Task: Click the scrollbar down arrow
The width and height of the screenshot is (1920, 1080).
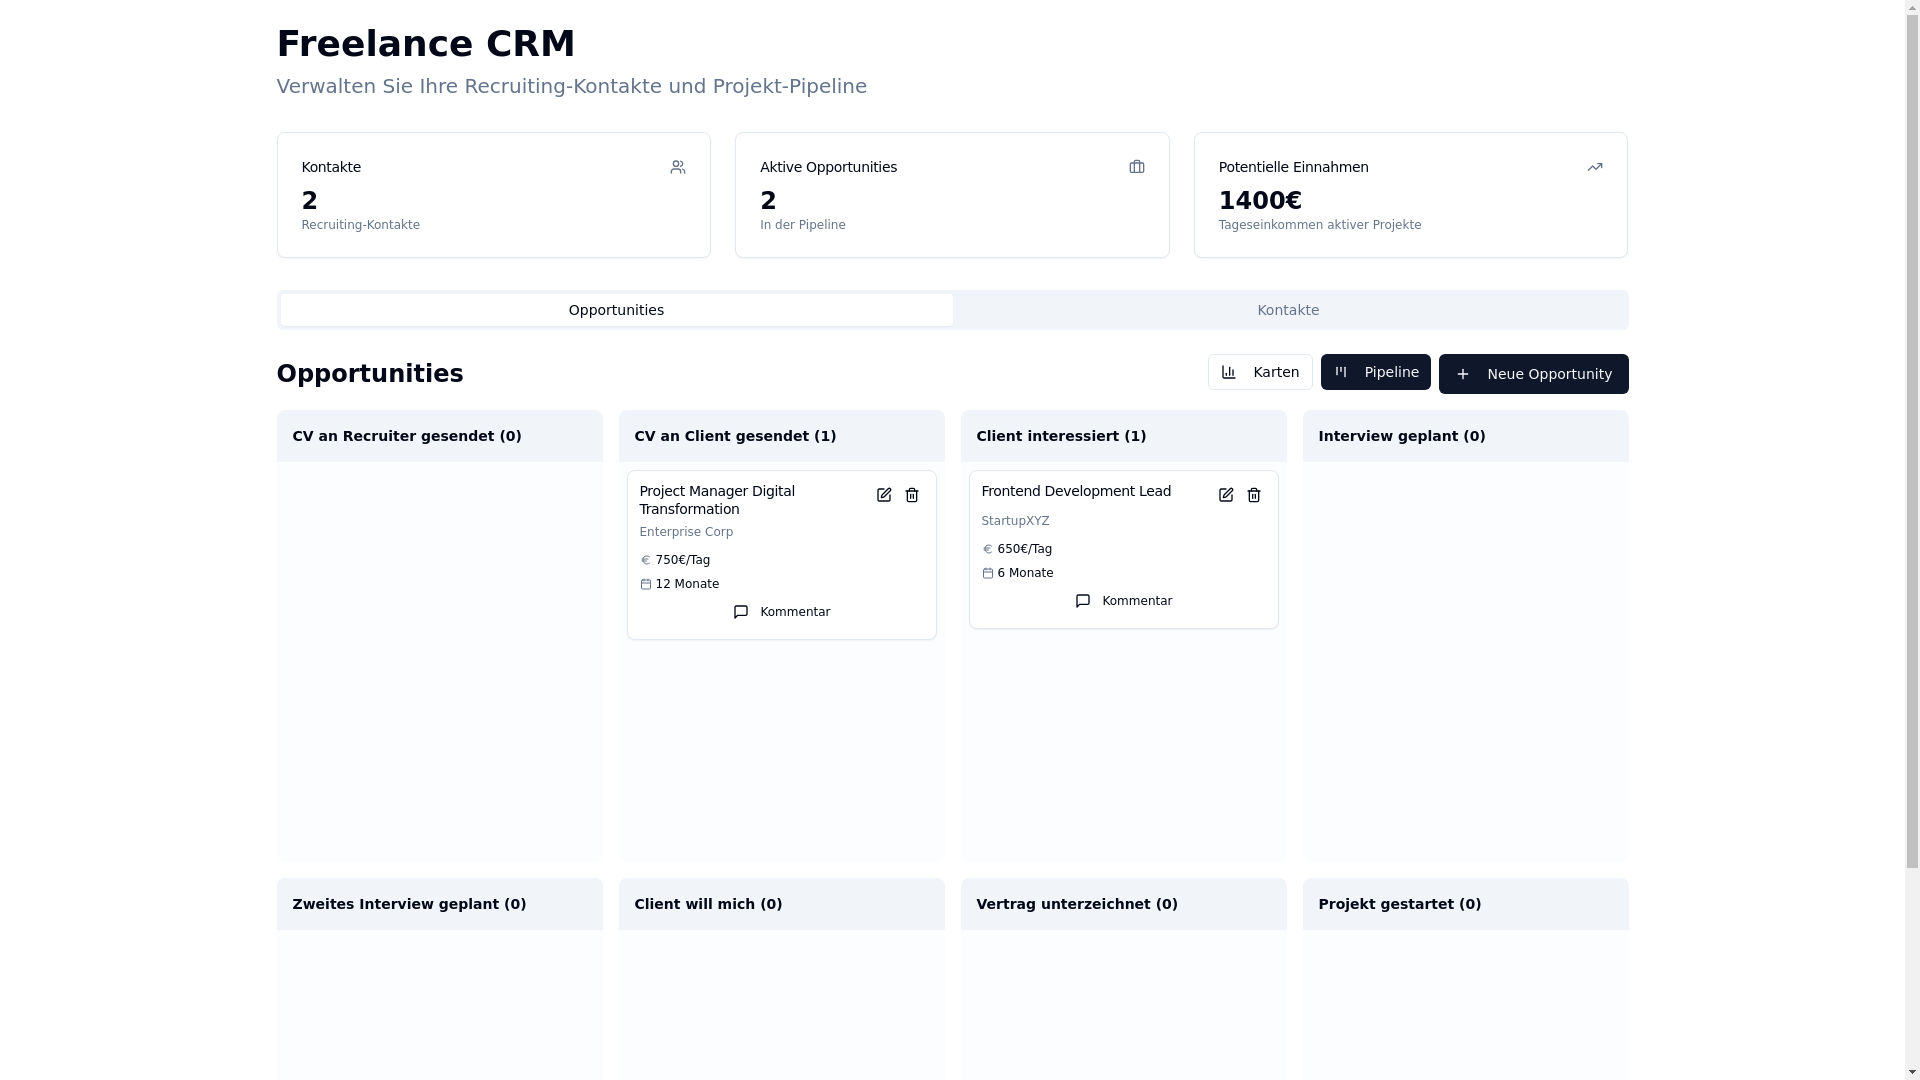Action: pos(1912,1072)
